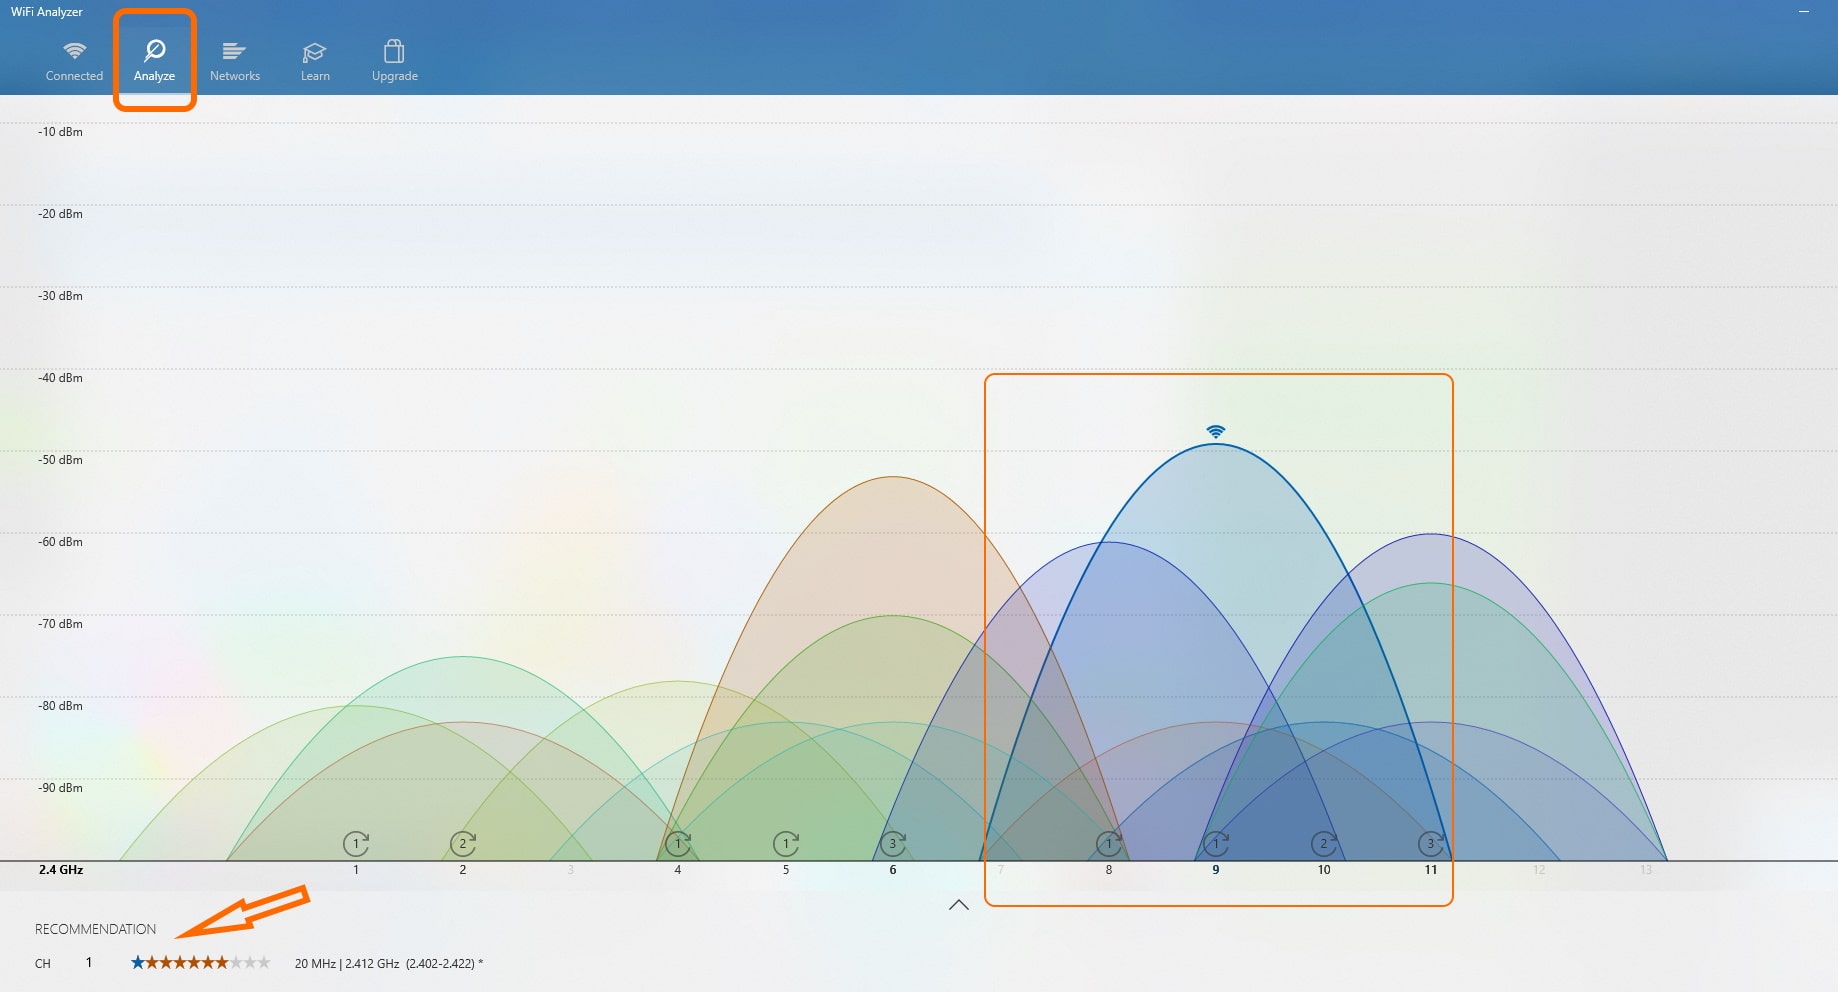Image resolution: width=1838 pixels, height=992 pixels.
Task: Click the network cycle badge on channel 8
Action: (x=1108, y=843)
